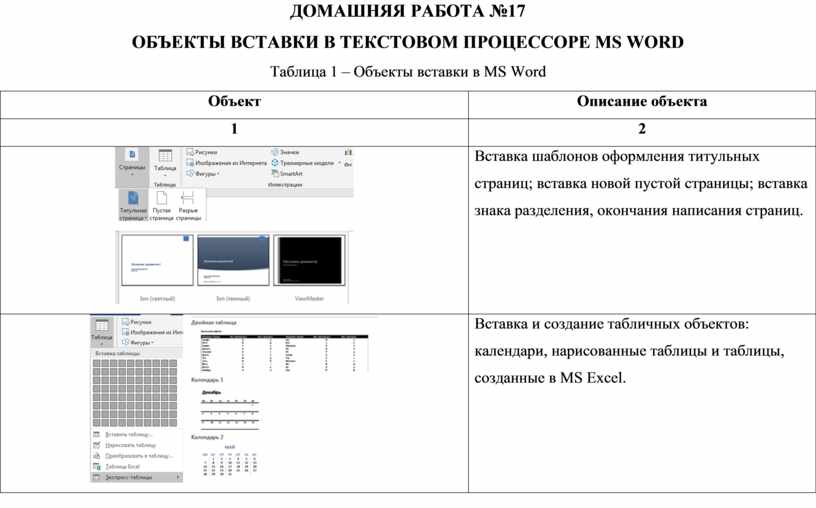The height and width of the screenshot is (508, 816).
Task: Click the text созданные в MS Excel
Action: click(550, 378)
